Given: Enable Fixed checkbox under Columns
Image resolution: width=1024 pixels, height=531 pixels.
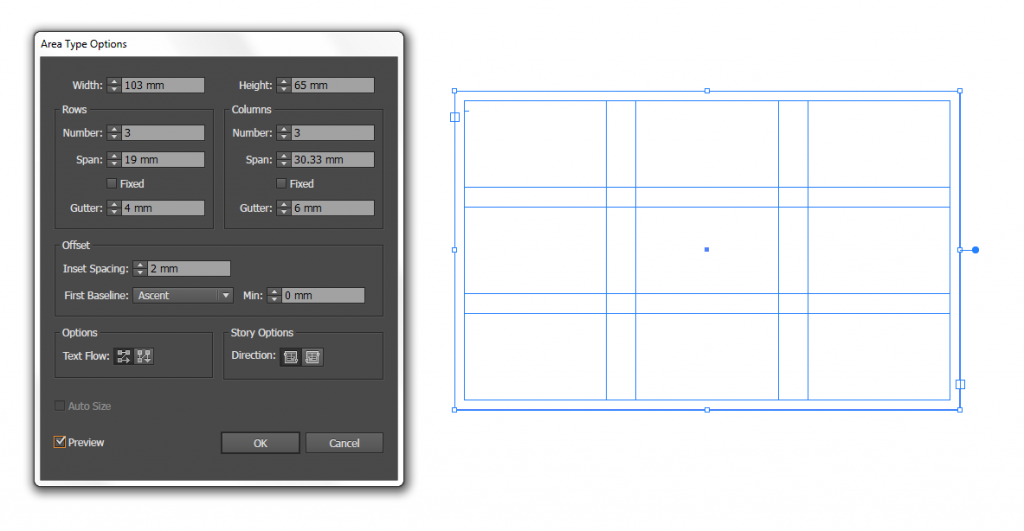Looking at the screenshot, I should pyautogui.click(x=281, y=184).
